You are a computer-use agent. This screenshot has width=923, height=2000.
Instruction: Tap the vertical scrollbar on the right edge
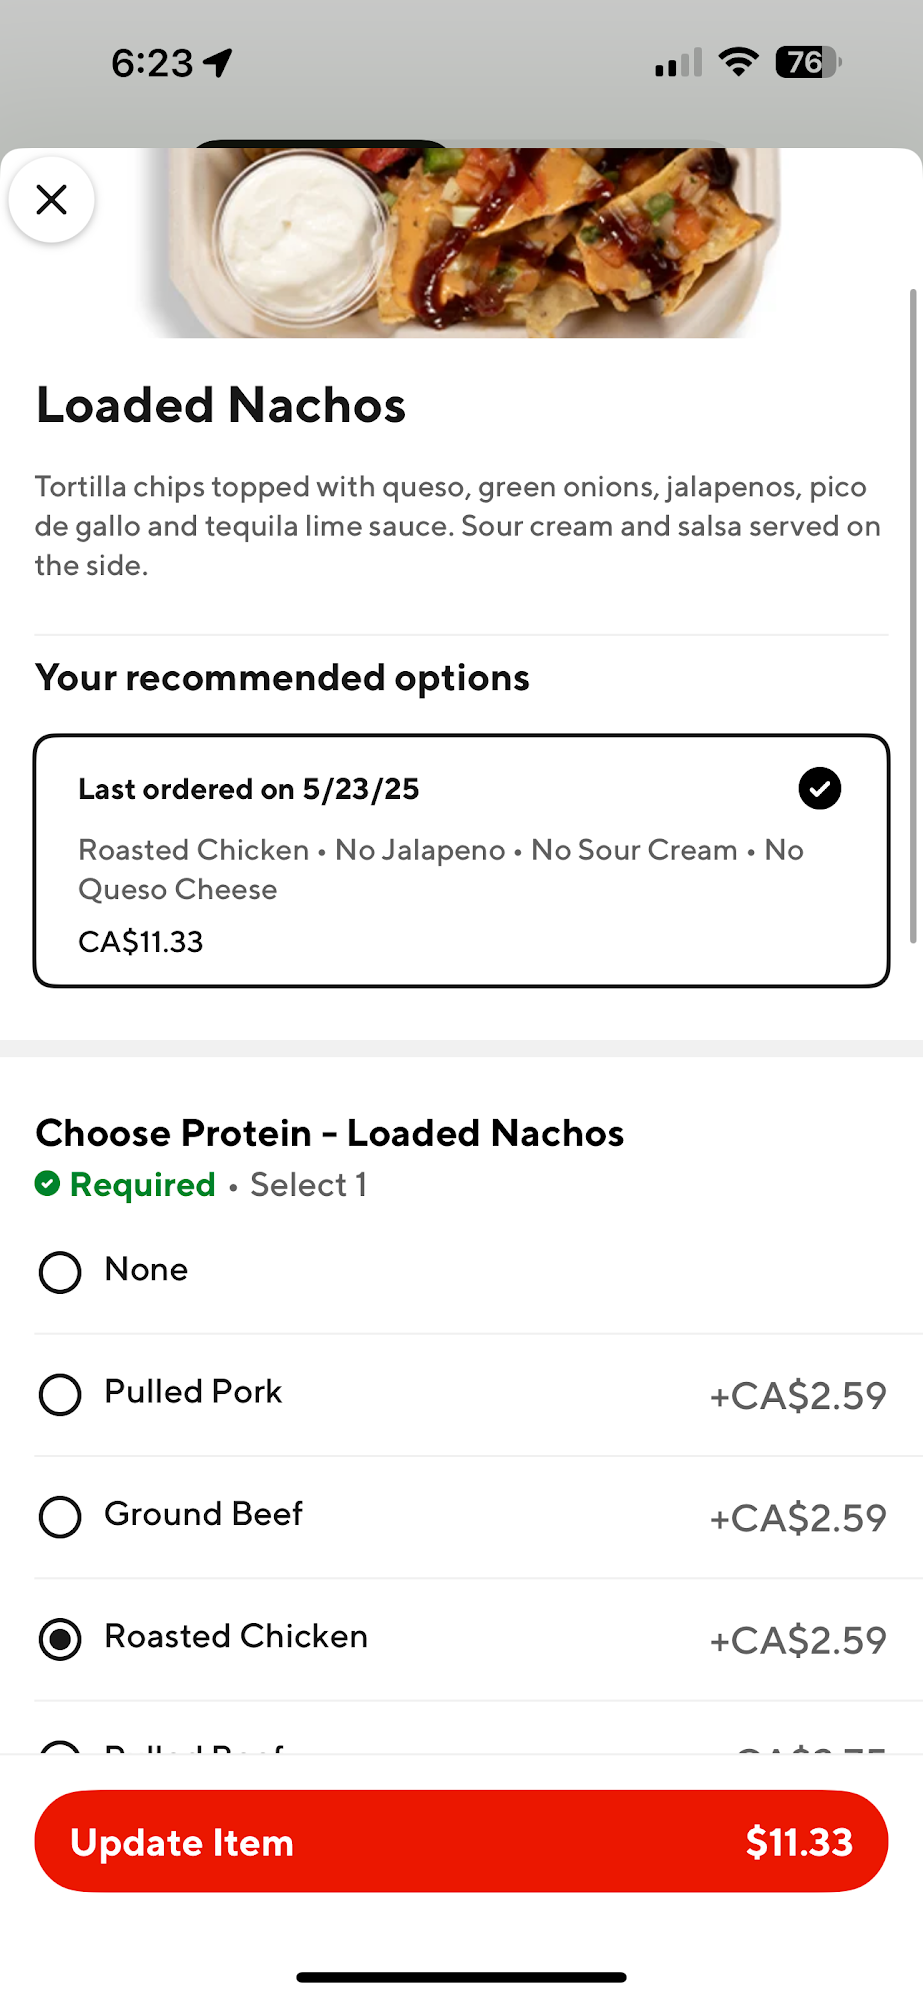click(x=913, y=615)
